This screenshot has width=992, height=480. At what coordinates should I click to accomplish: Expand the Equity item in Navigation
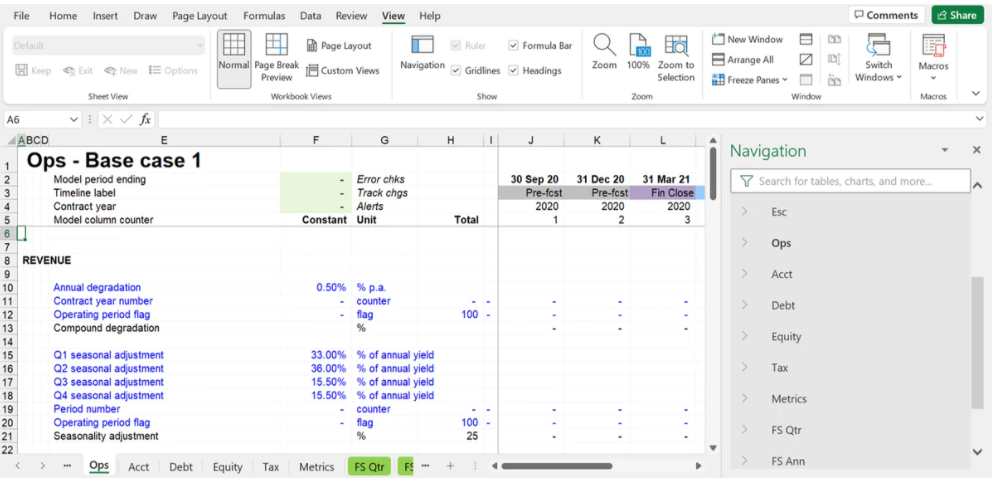(x=744, y=336)
